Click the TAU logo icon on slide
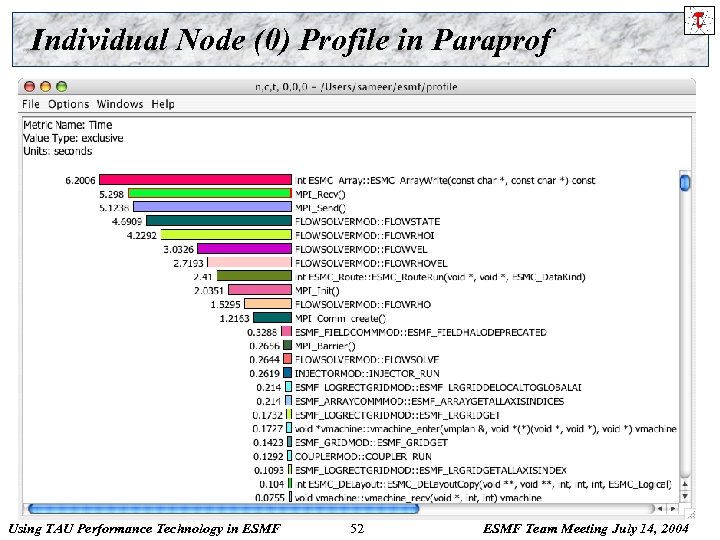The width and height of the screenshot is (720, 540). coord(699,20)
